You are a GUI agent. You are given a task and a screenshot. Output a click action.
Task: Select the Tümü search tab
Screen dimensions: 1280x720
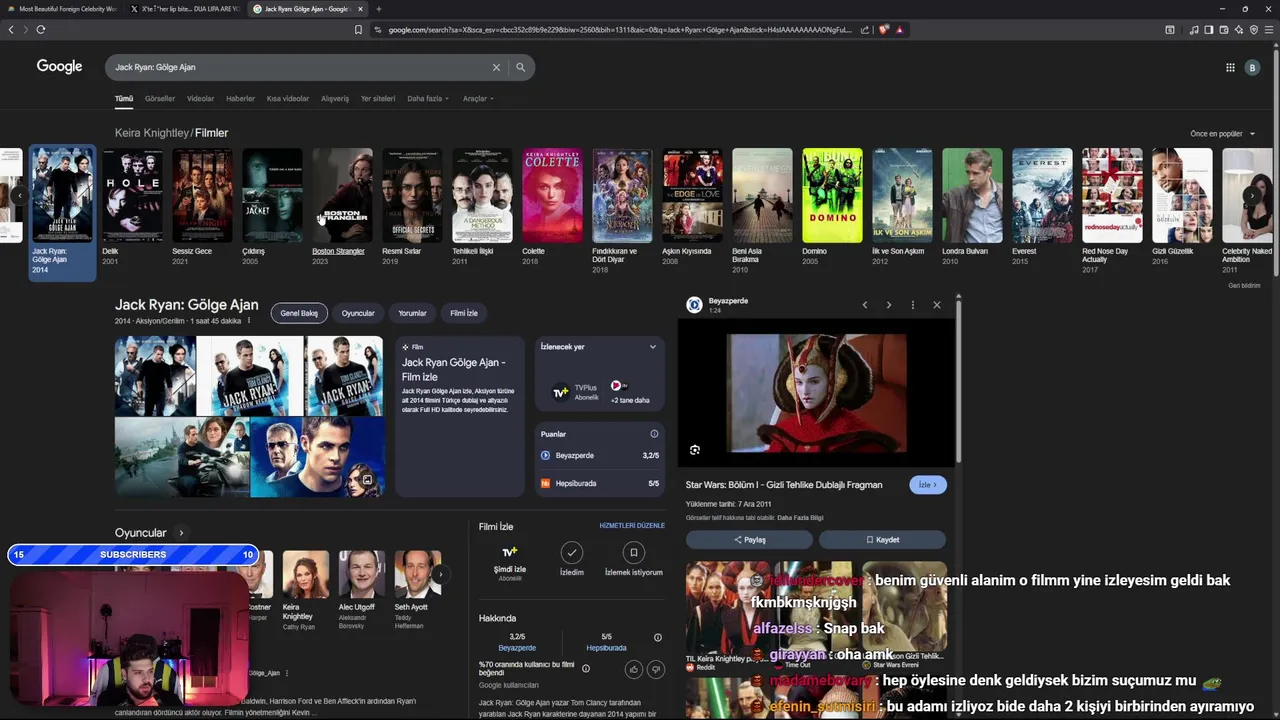point(124,99)
